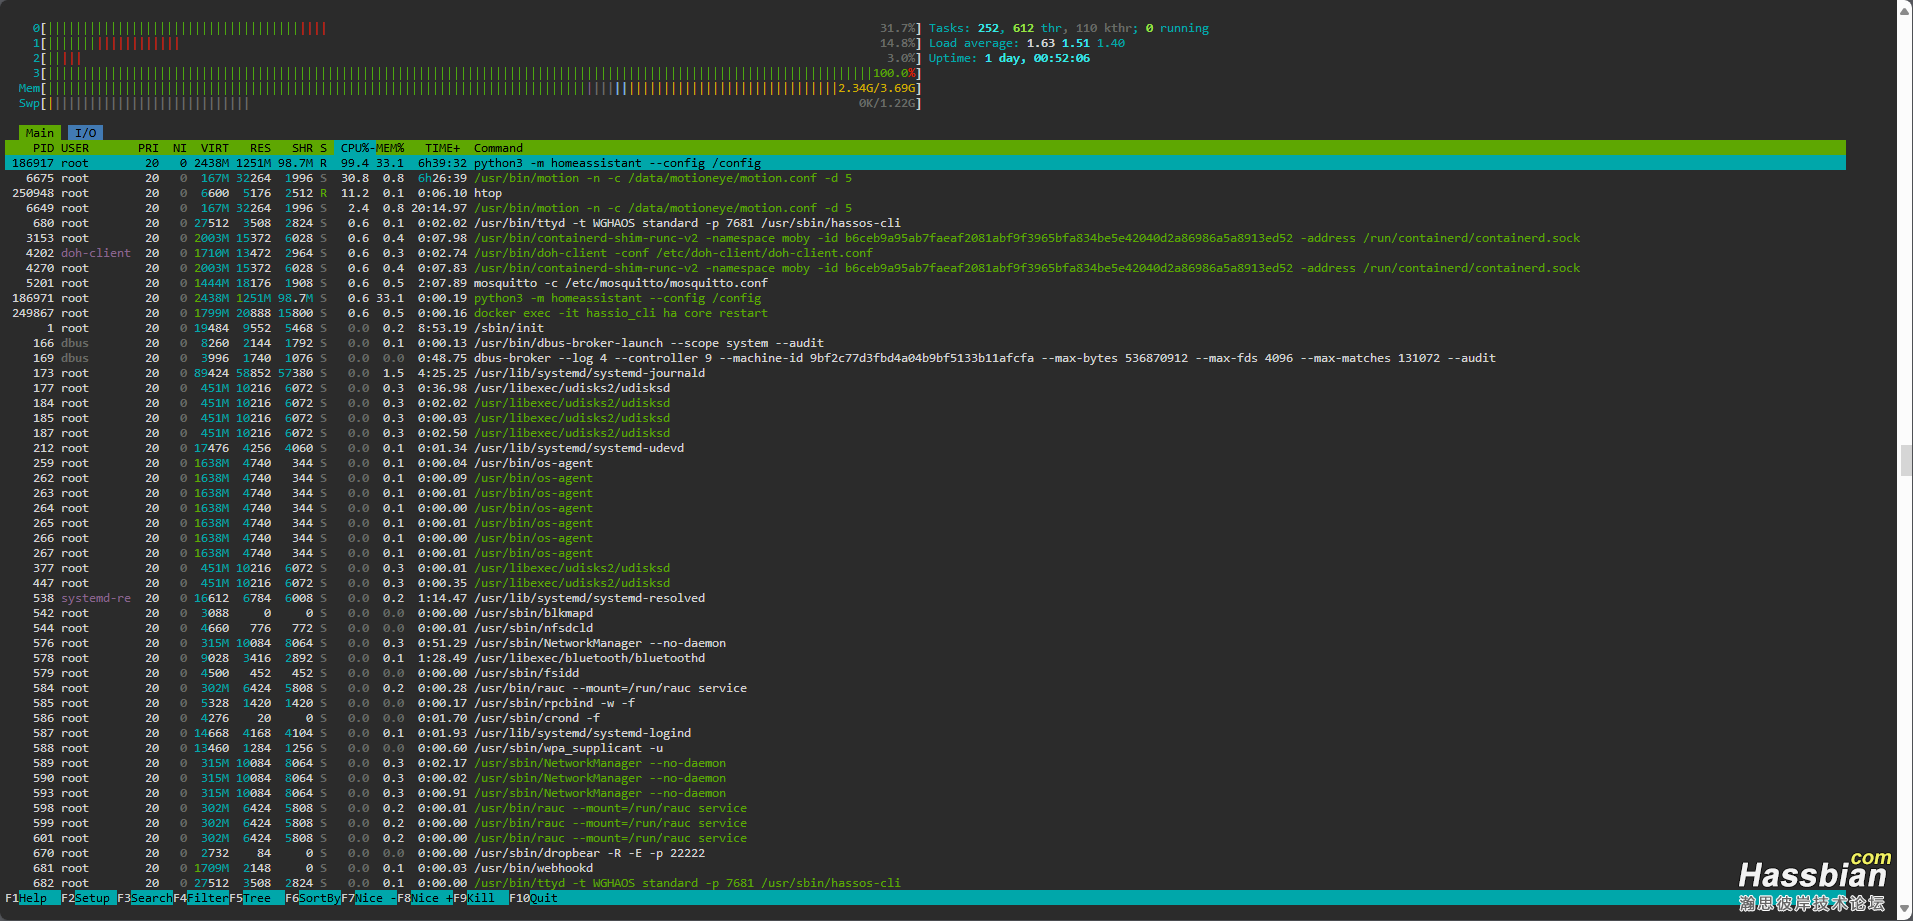The image size is (1913, 921).
Task: Select dropbear process PID 670
Action: click(925, 853)
